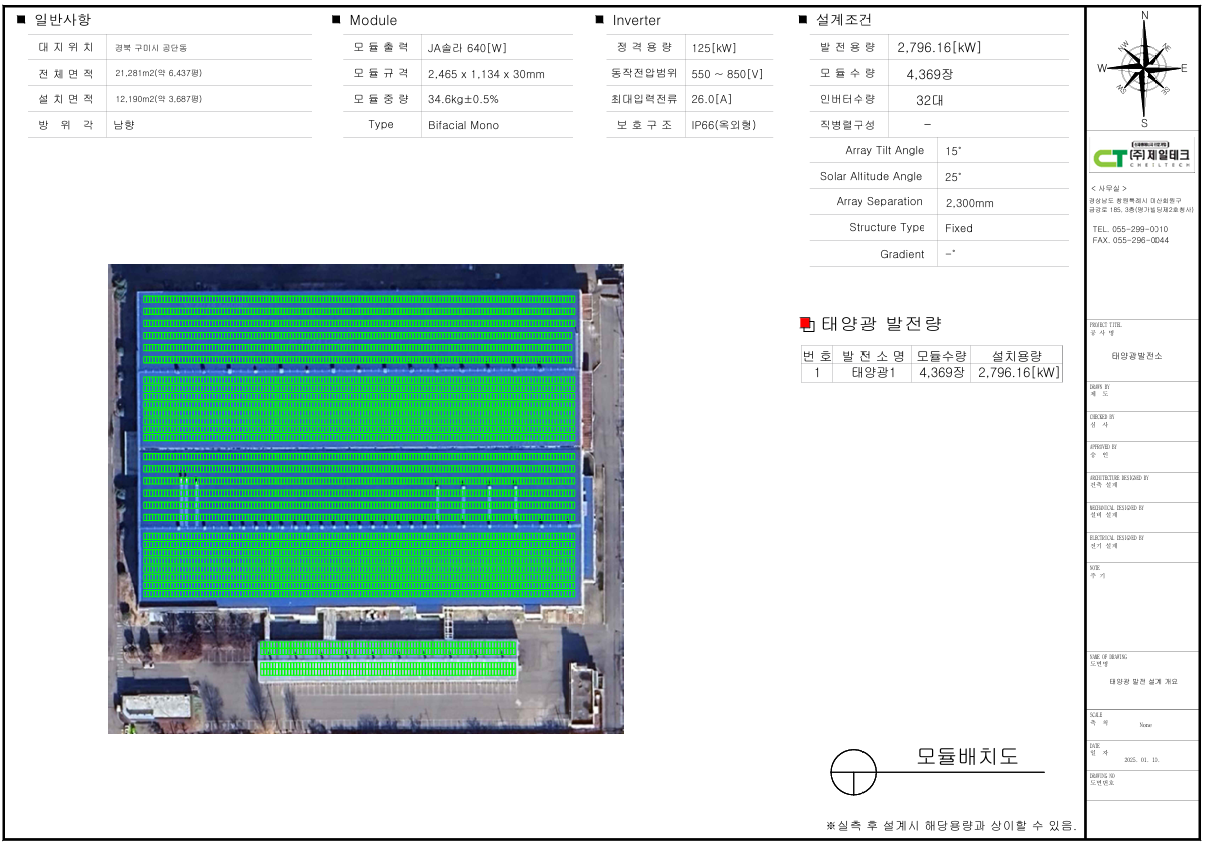1207x852 pixels.
Task: Click the red square beside 태양광 발전량
Action: pos(806,323)
